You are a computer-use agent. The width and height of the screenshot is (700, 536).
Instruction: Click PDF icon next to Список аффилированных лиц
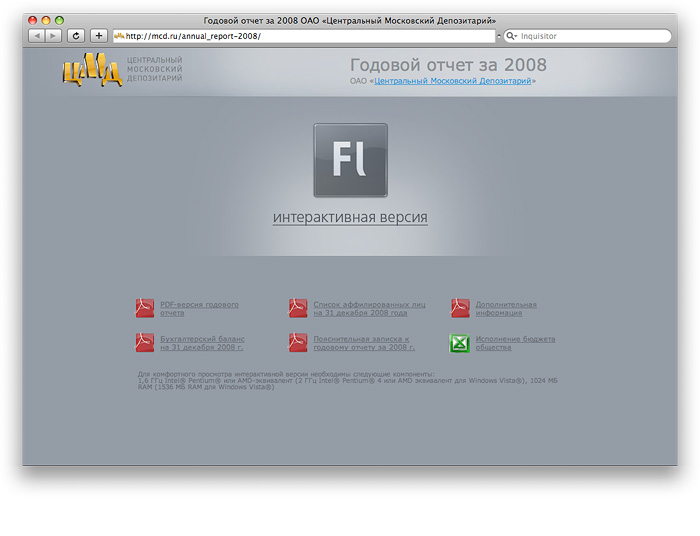298,308
